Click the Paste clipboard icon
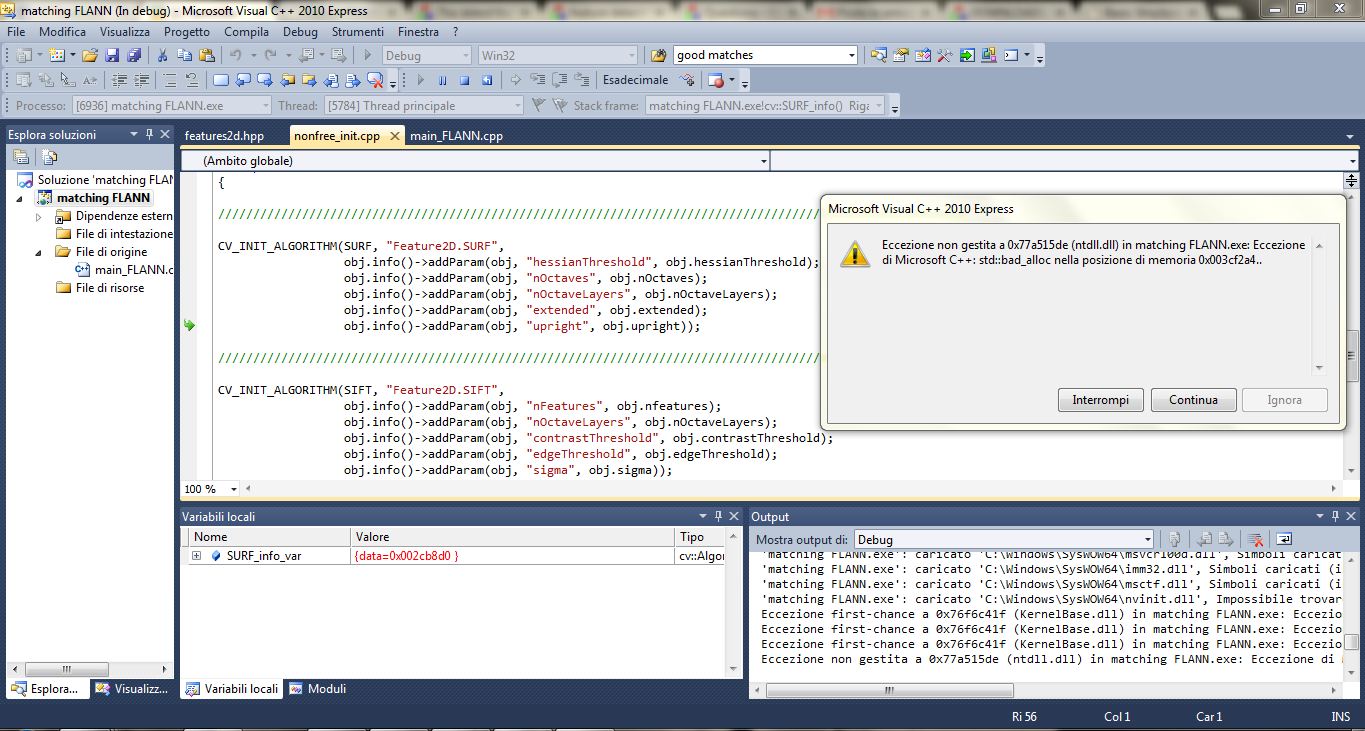Viewport: 1365px width, 731px height. [x=206, y=55]
